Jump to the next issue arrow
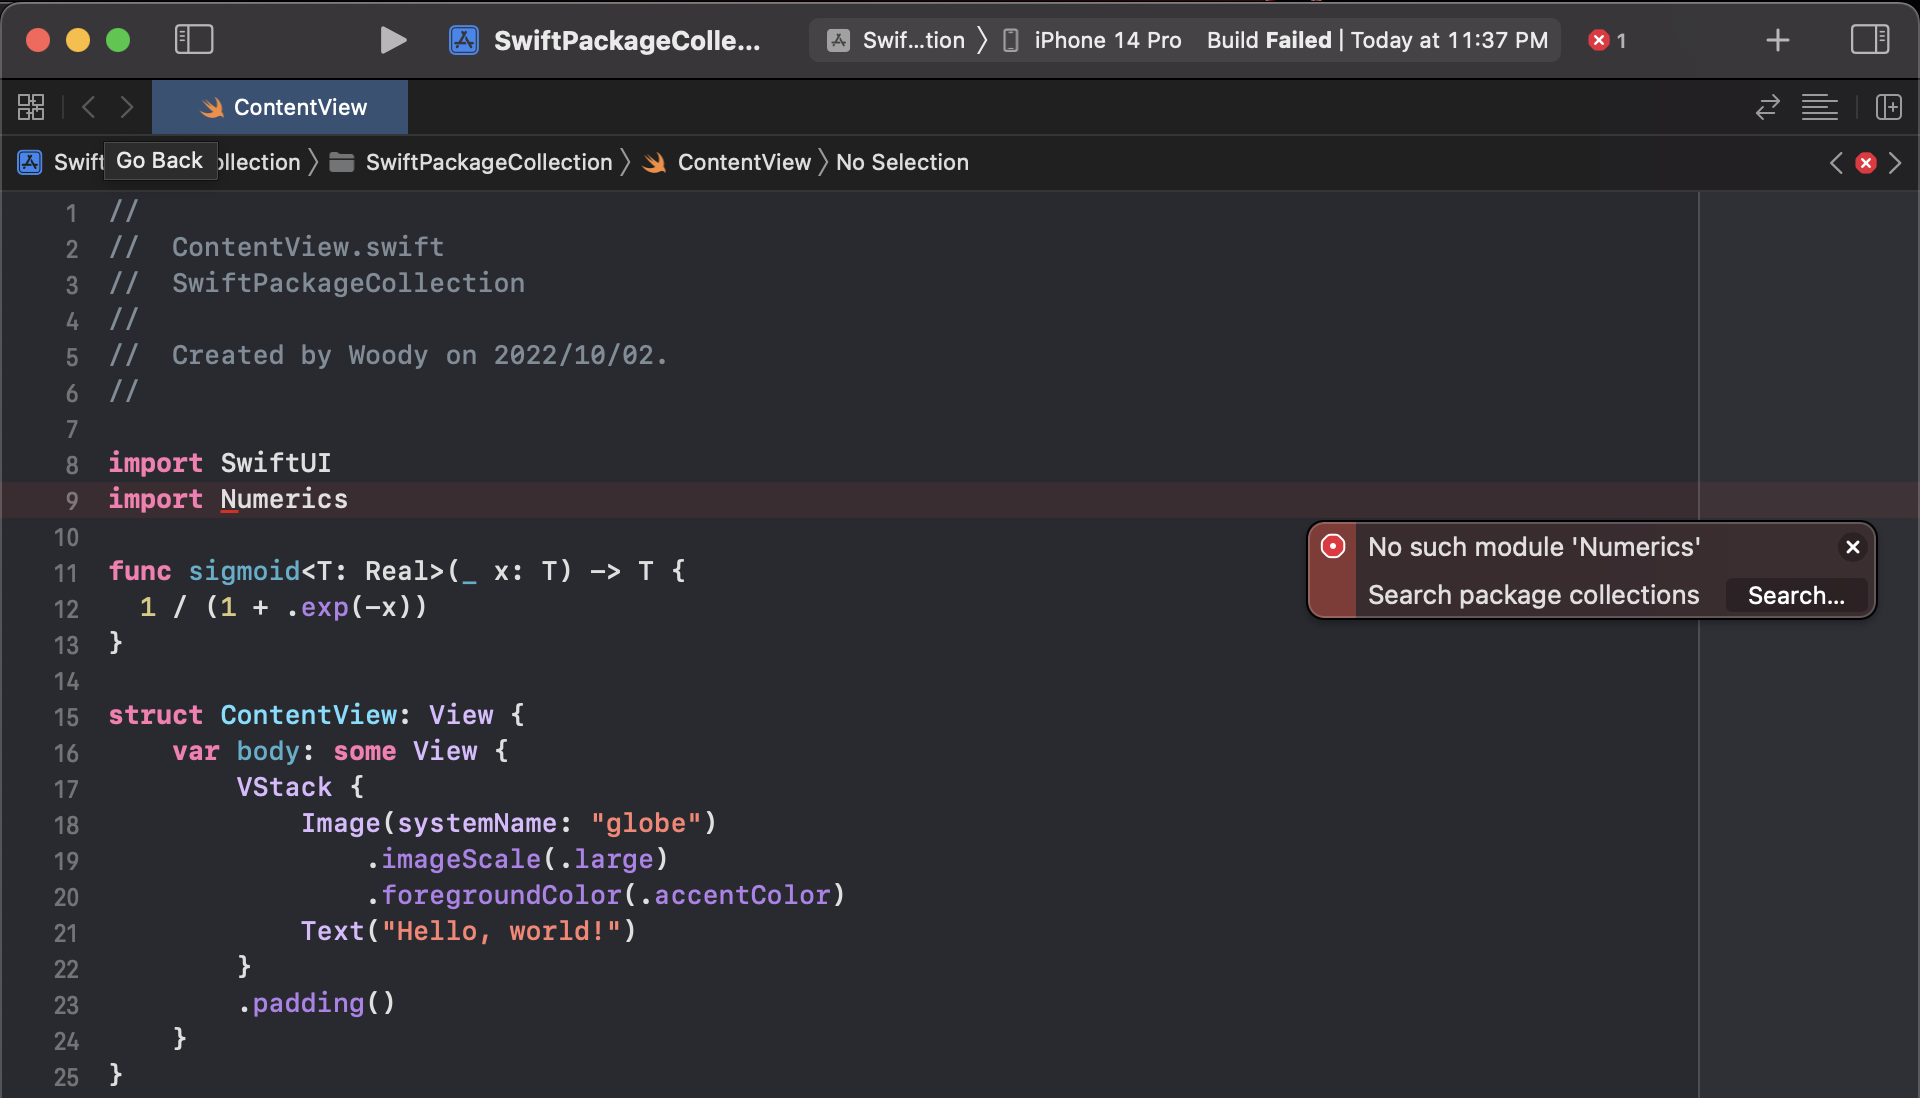 [x=1895, y=163]
